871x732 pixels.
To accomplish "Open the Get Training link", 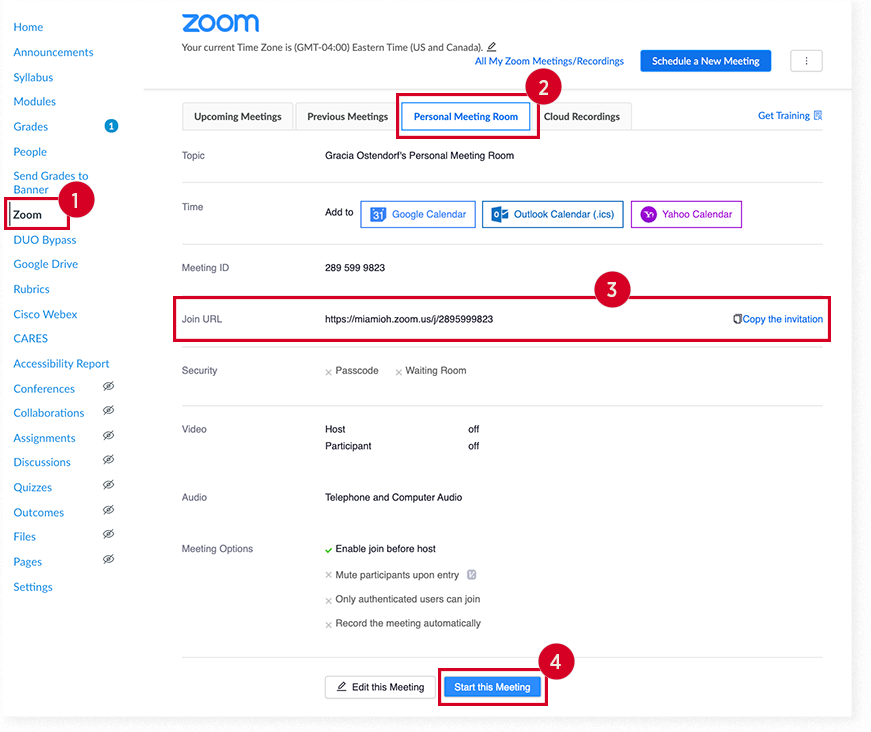I will pyautogui.click(x=784, y=116).
